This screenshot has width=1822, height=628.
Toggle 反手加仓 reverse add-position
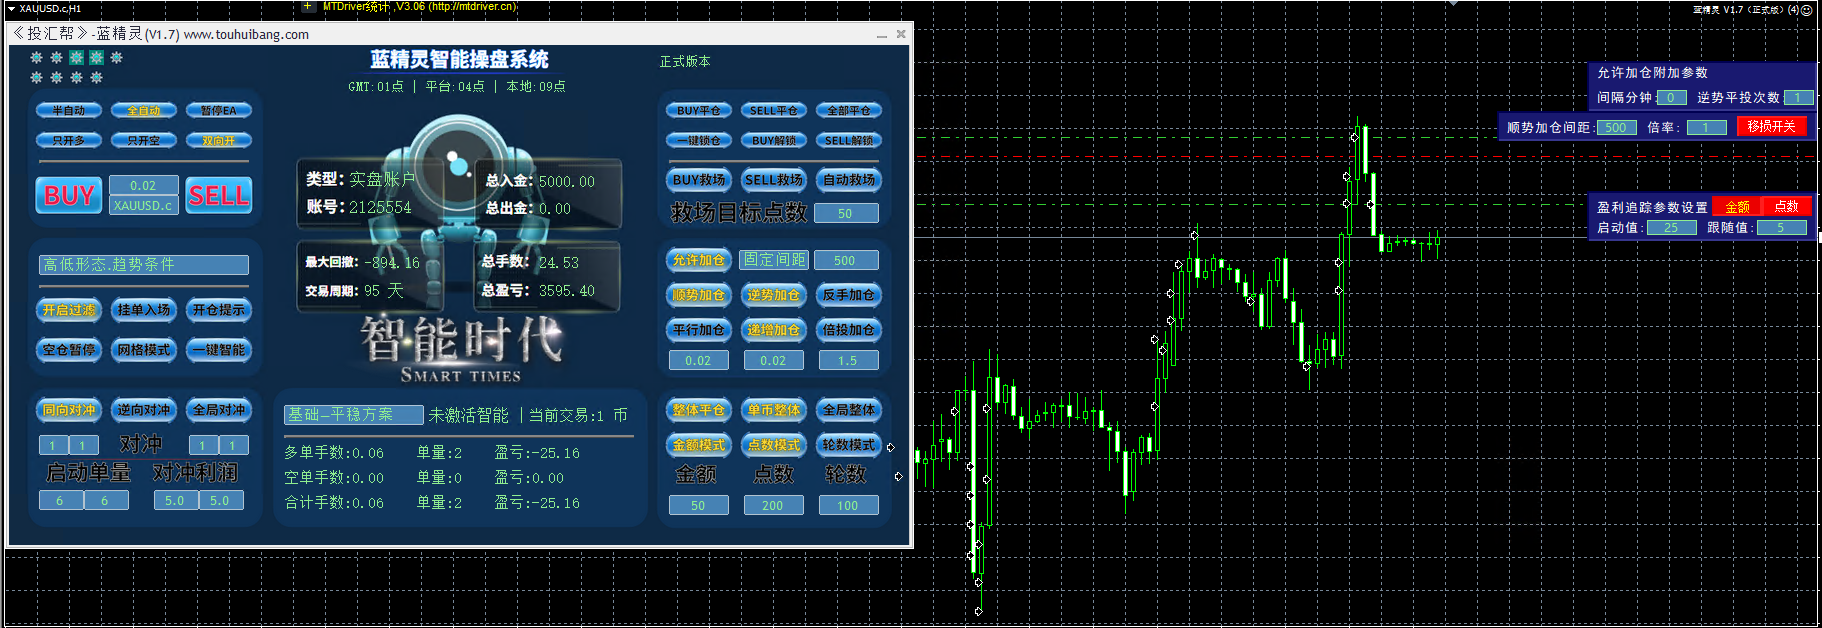pyautogui.click(x=848, y=295)
